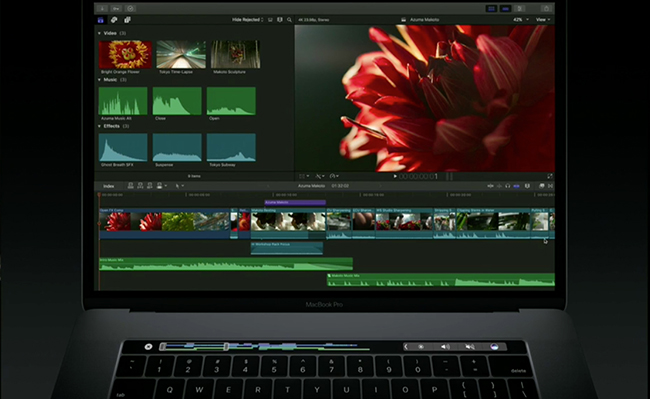Tap the Touch Bar close circle icon
Viewport: 650px width, 399px height.
tap(148, 346)
